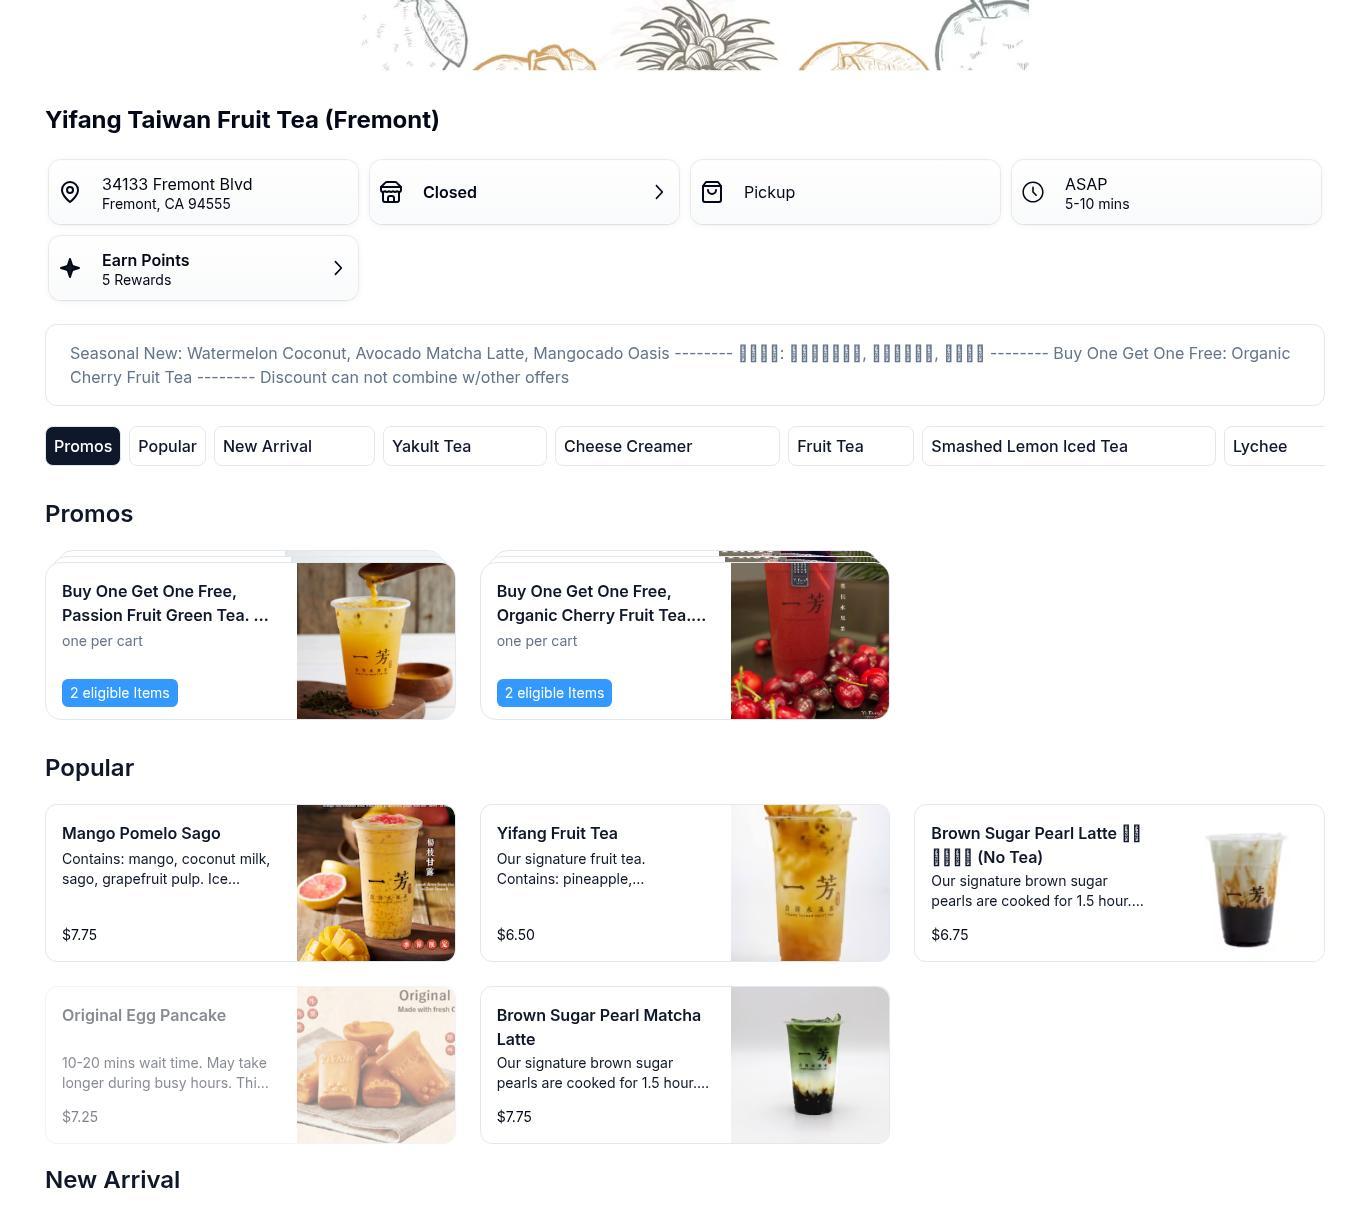Open the Earn Points 5 Rewards card

click(203, 268)
